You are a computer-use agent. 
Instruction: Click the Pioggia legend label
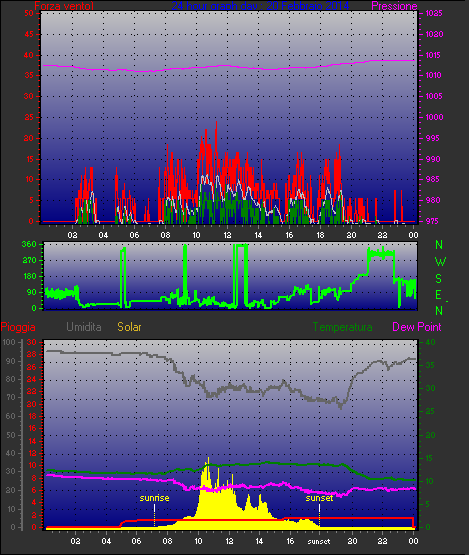[18, 327]
